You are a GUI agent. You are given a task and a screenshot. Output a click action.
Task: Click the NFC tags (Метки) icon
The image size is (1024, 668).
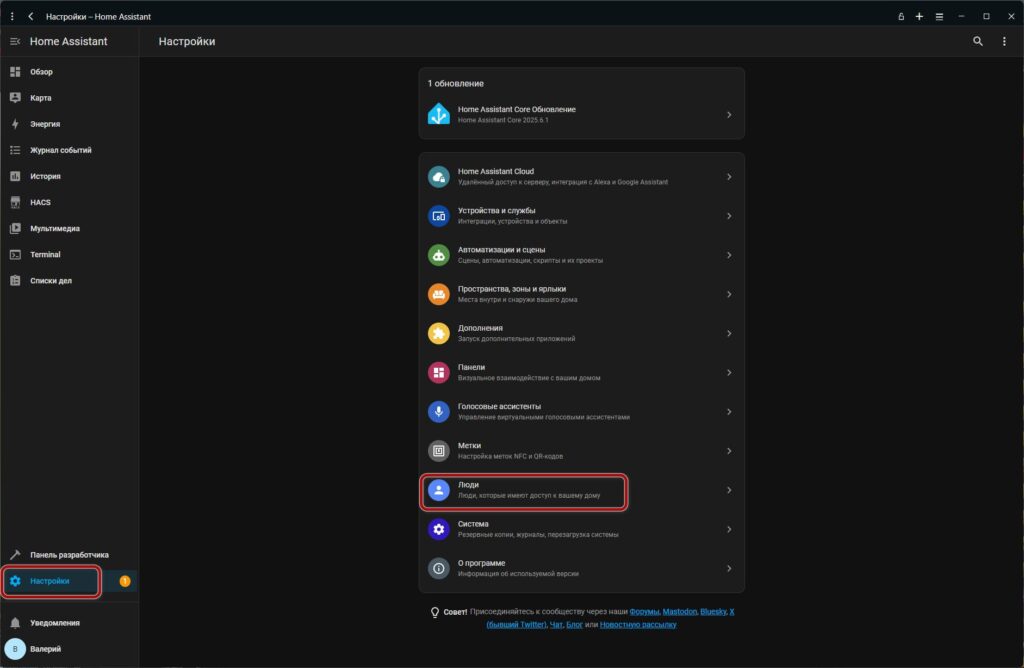[438, 451]
